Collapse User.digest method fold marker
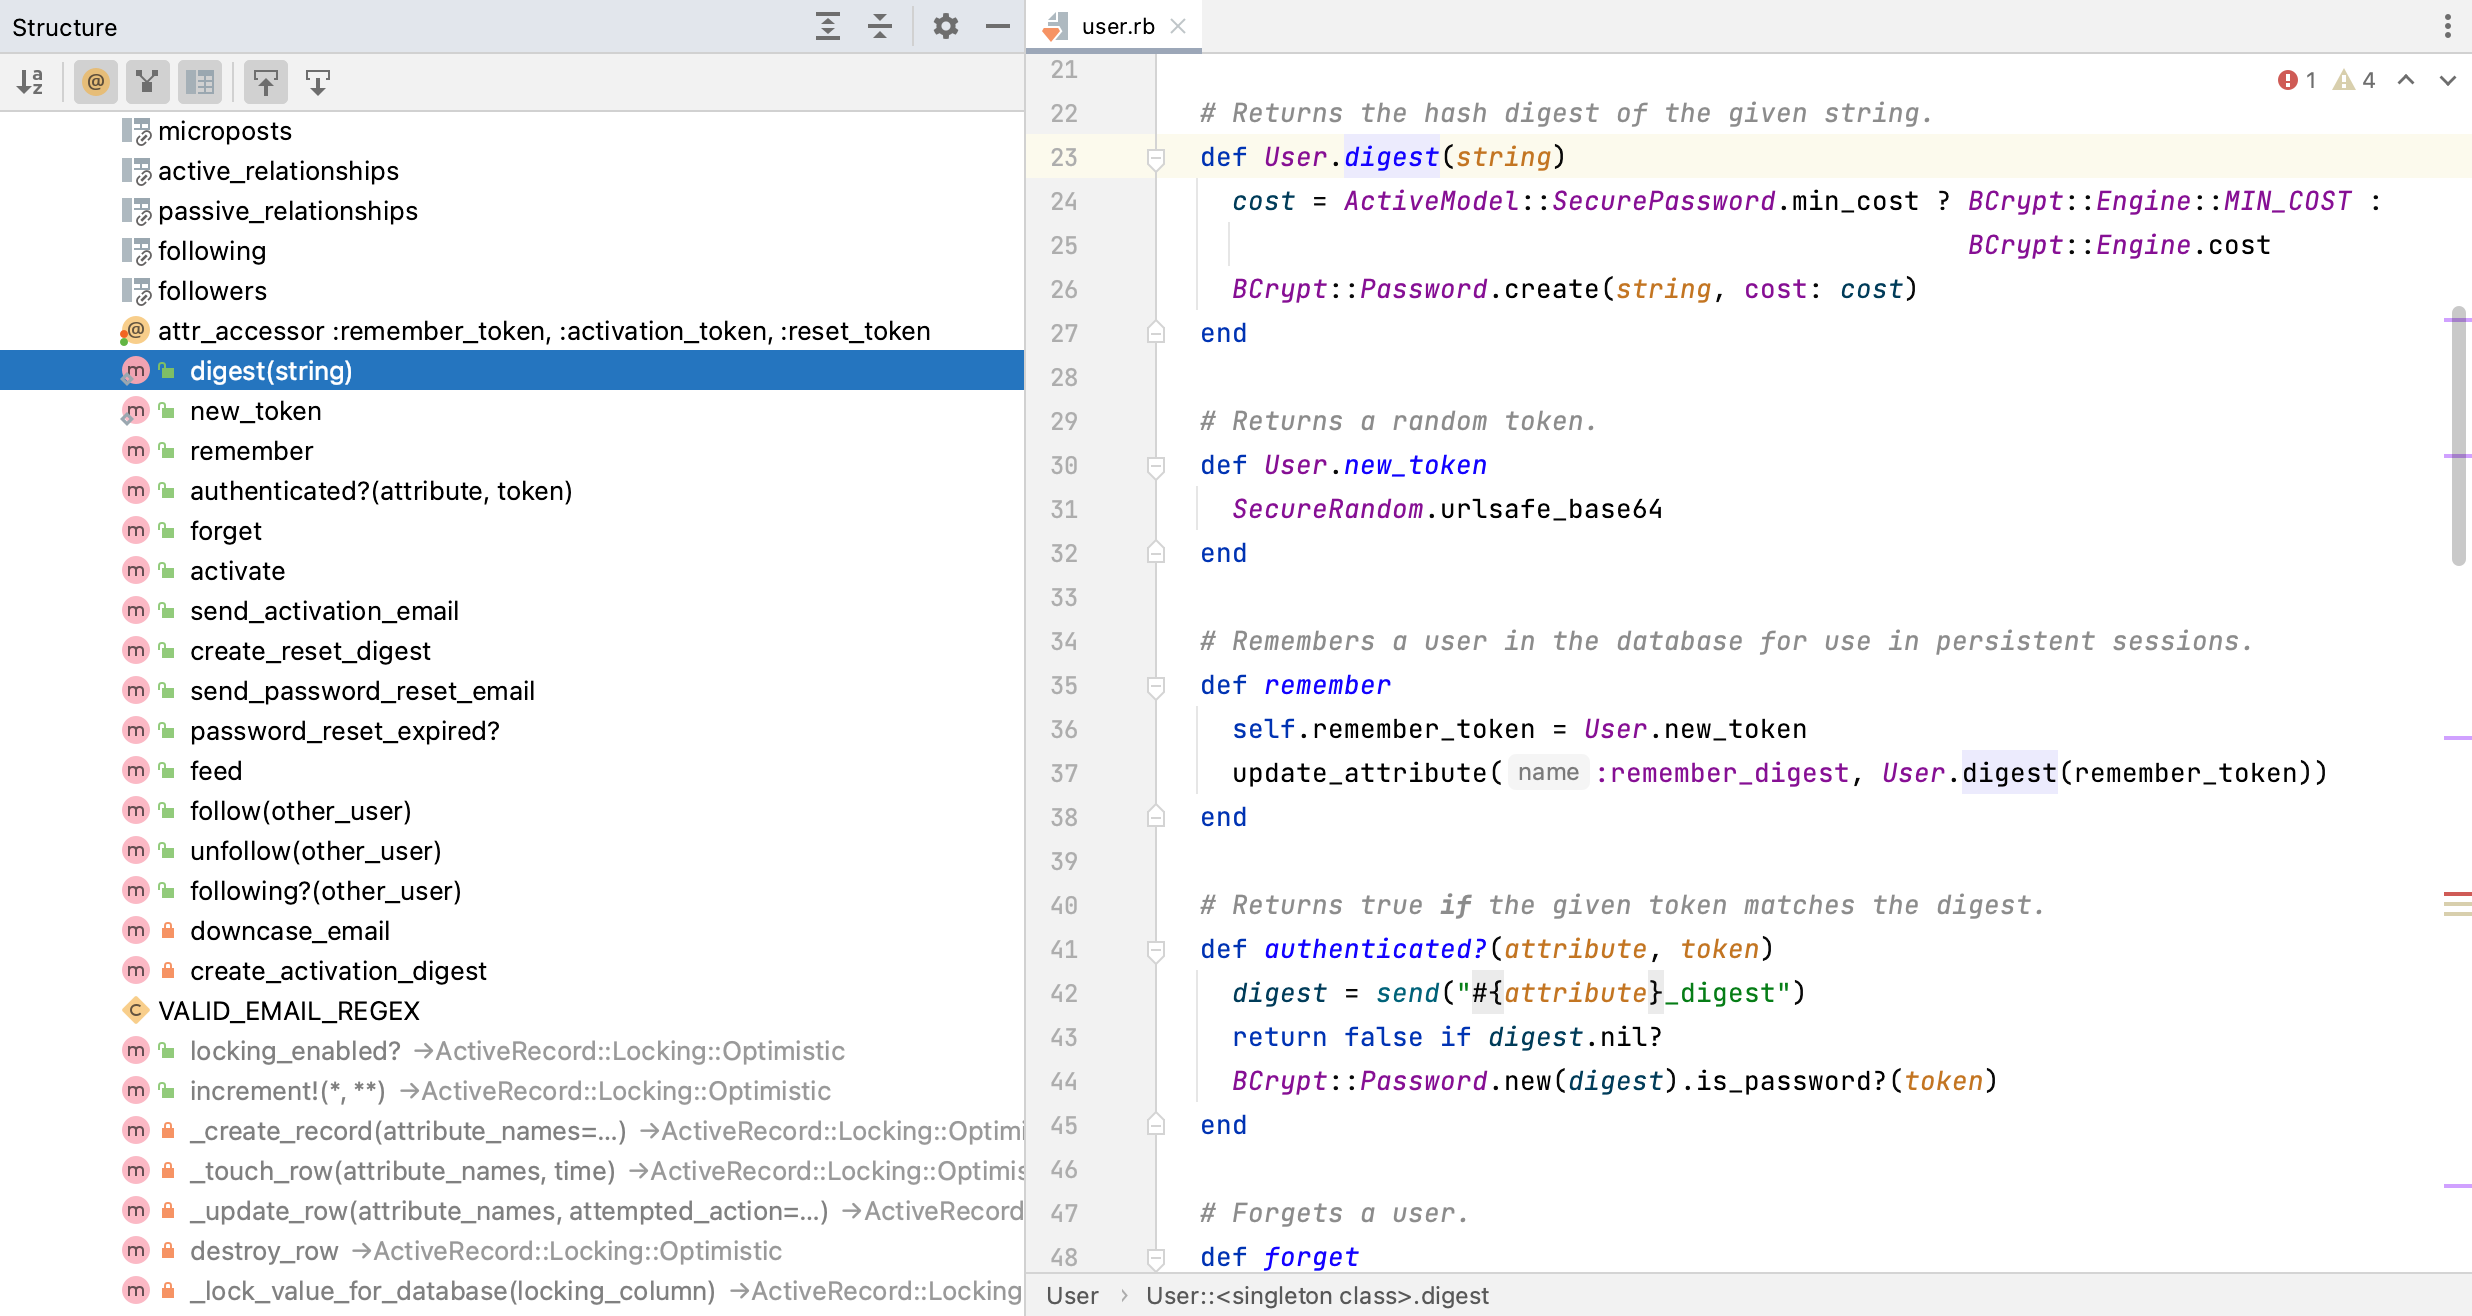This screenshot has height=1316, width=2472. [1156, 157]
